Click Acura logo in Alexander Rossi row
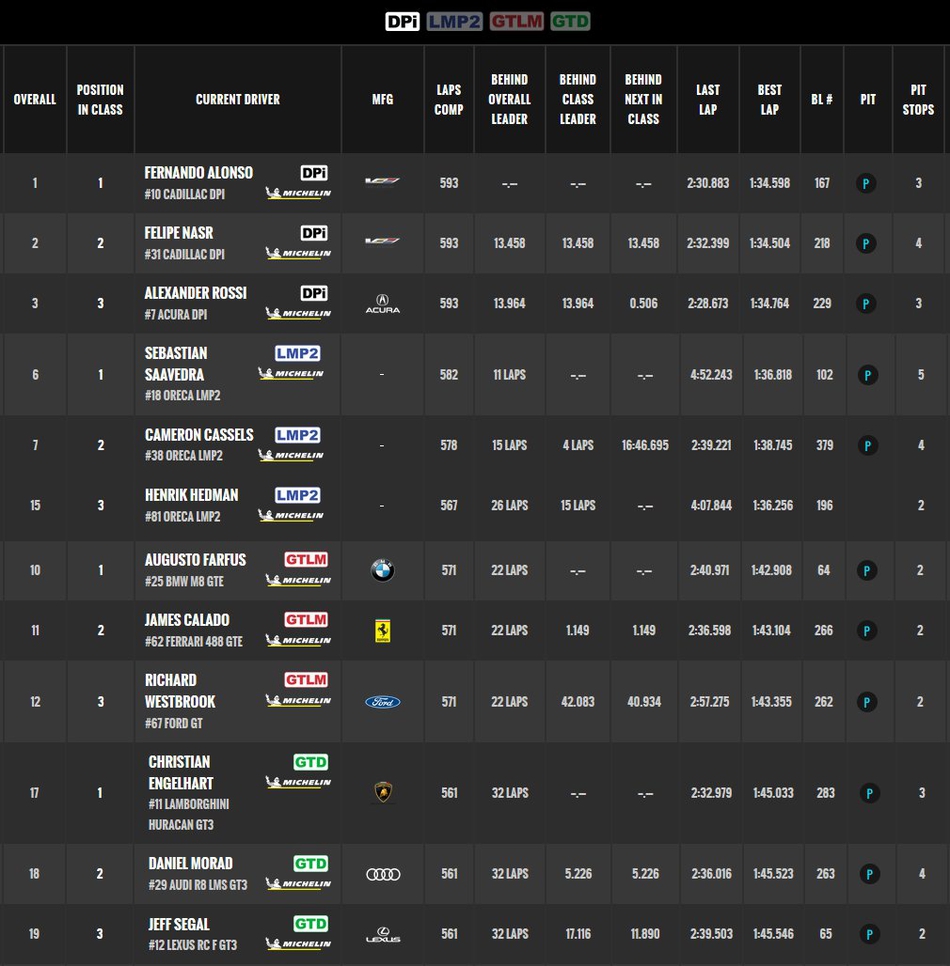The image size is (950, 966). pos(383,304)
